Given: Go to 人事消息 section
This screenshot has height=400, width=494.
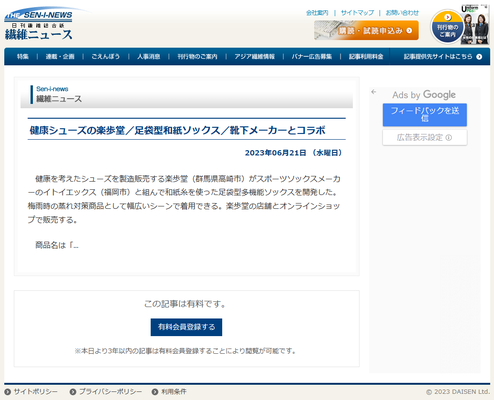Looking at the screenshot, I should point(149,57).
